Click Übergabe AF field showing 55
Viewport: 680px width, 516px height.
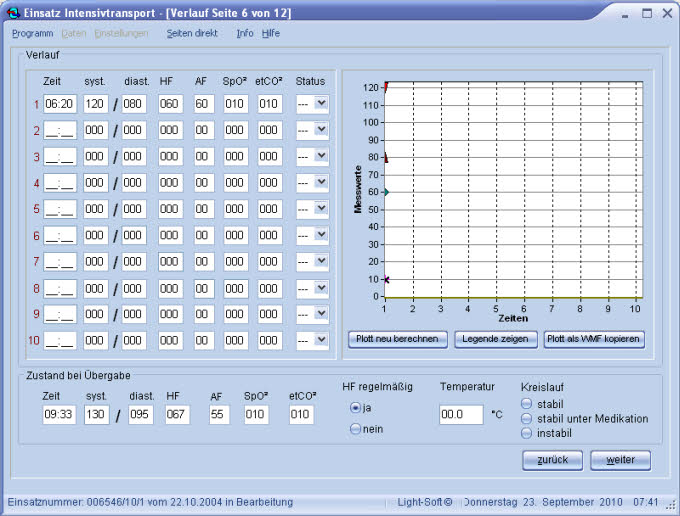point(219,415)
